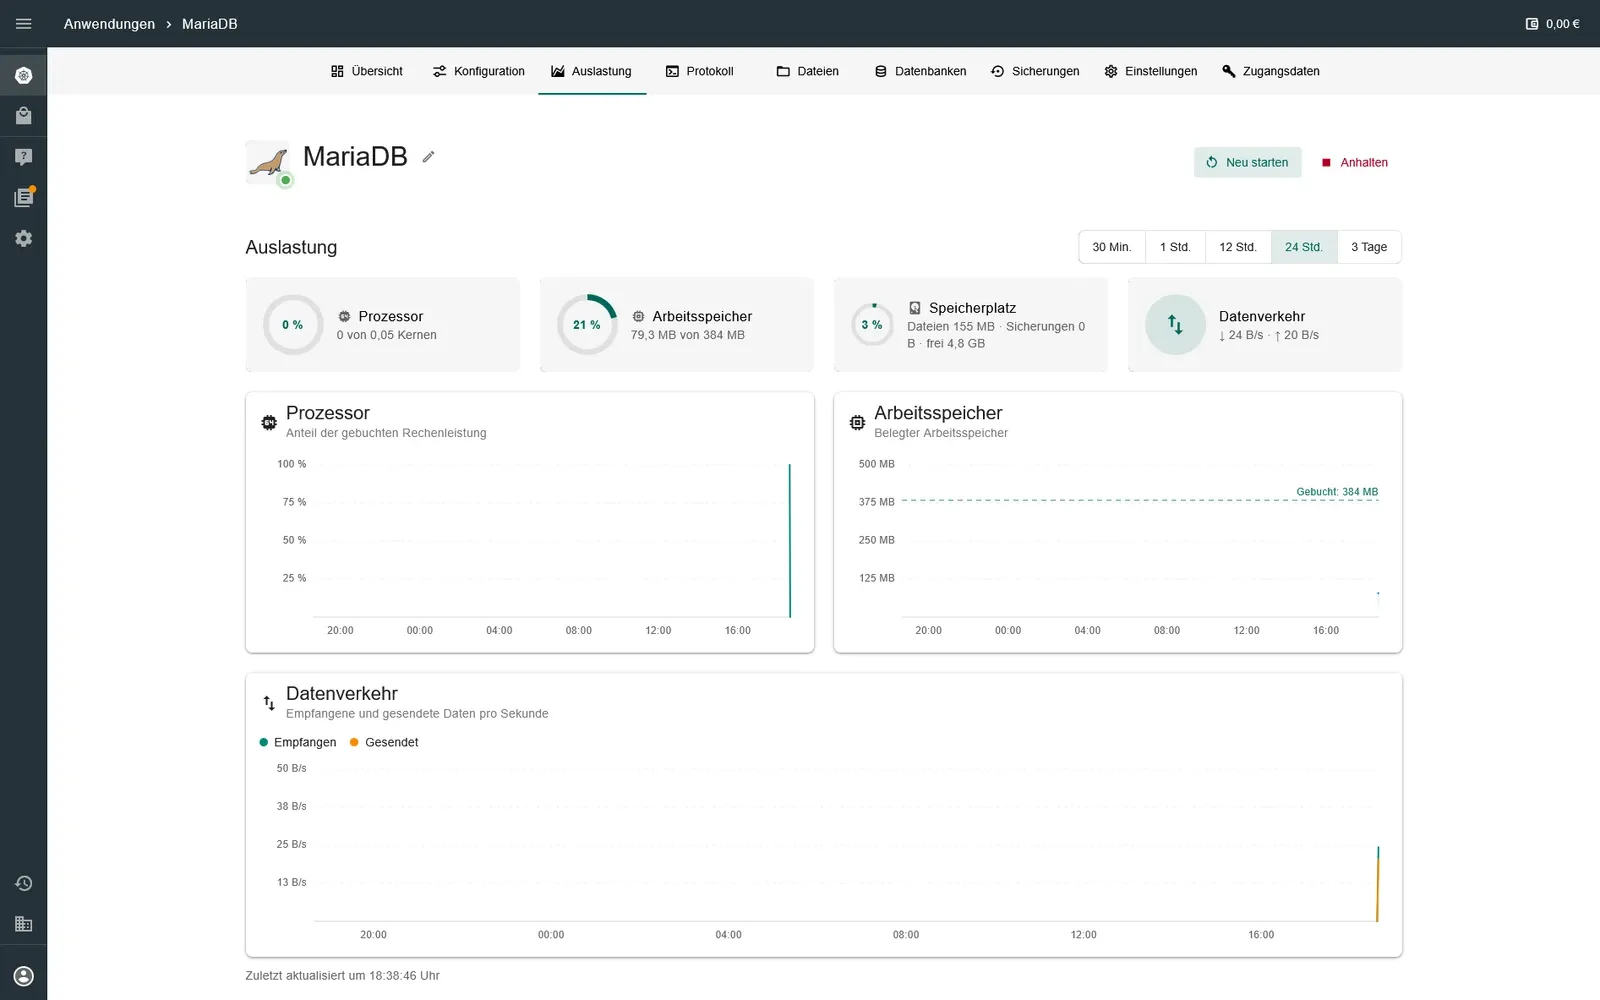Select the 1 Std. time range
The width and height of the screenshot is (1600, 1000).
click(1175, 247)
